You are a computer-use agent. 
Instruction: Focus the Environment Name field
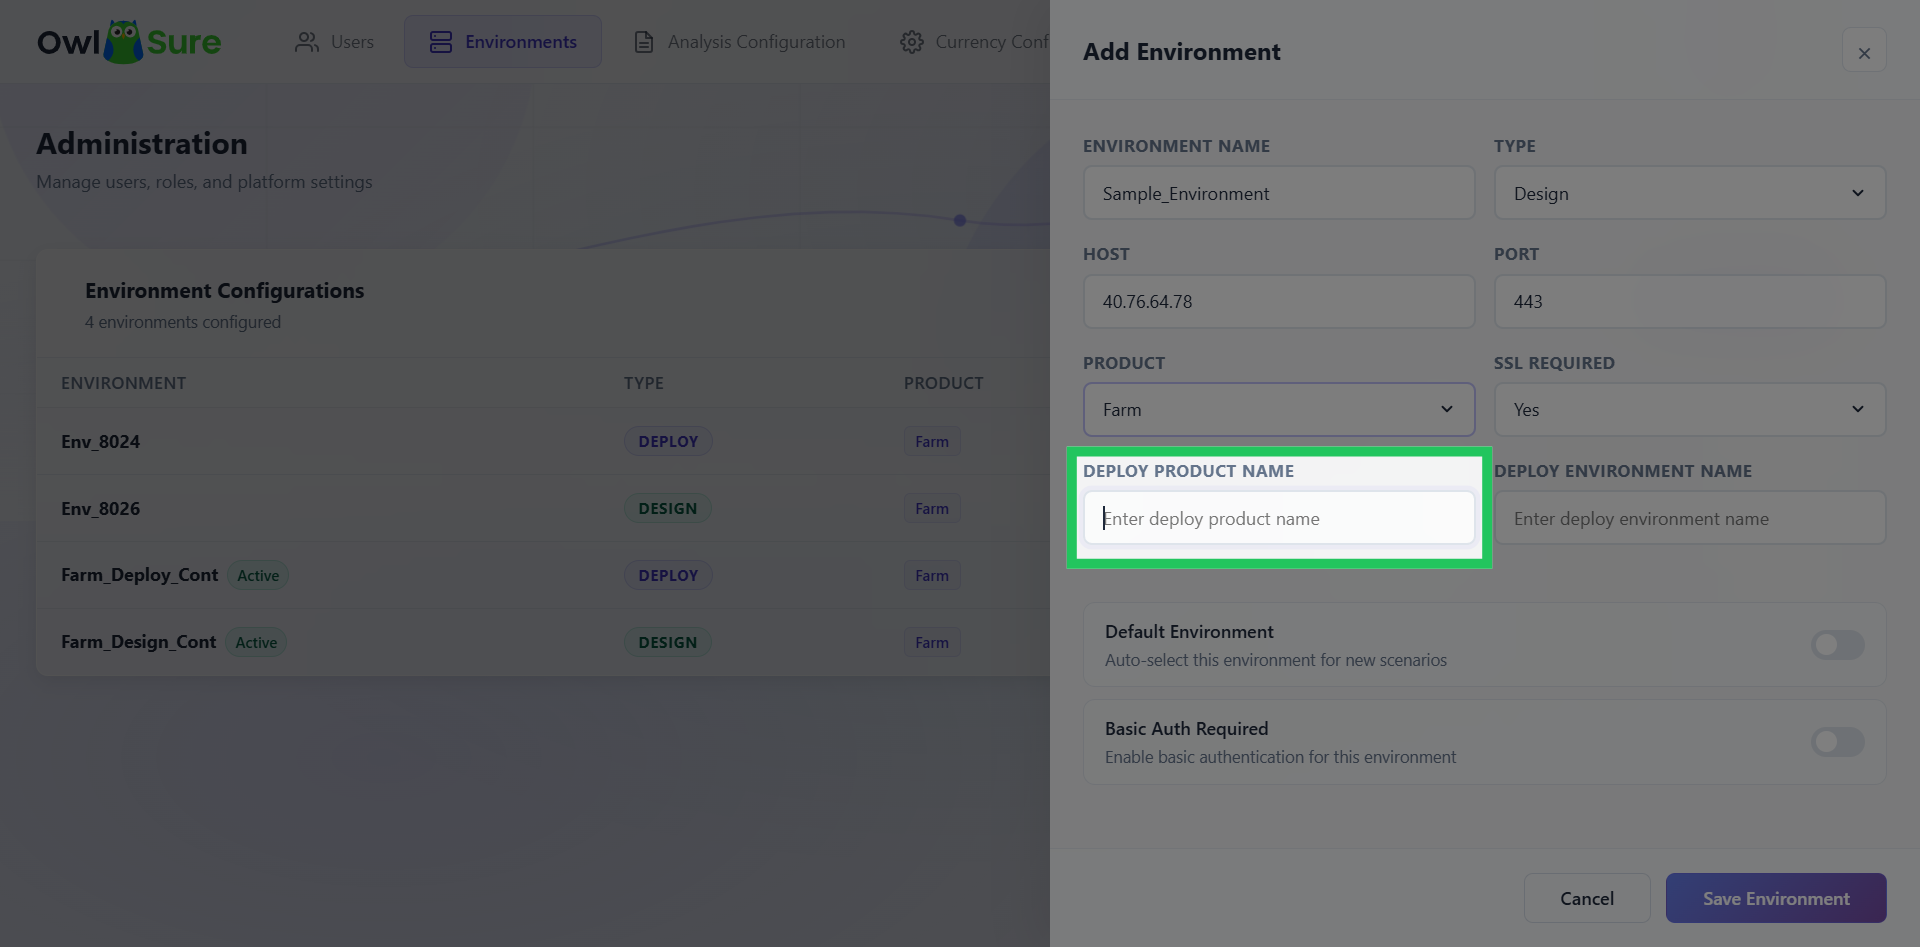(1279, 193)
